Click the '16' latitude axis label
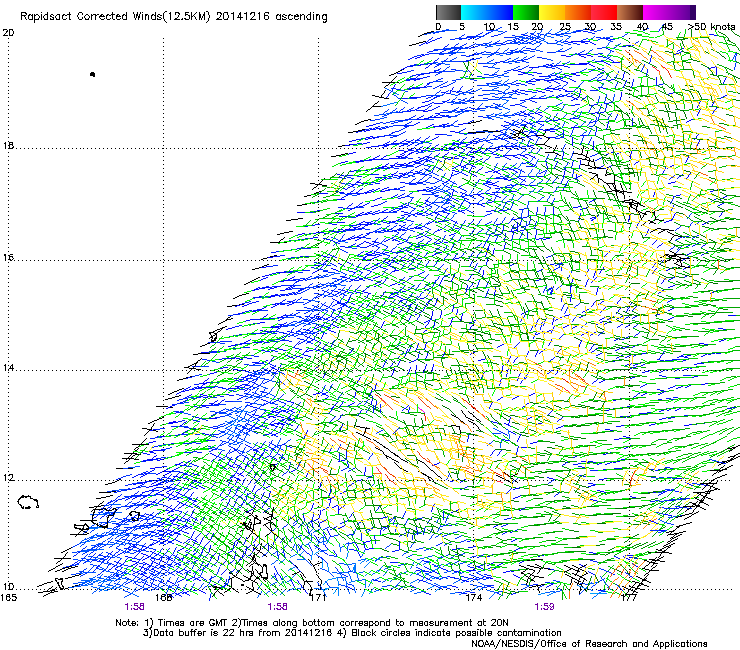 point(8,258)
